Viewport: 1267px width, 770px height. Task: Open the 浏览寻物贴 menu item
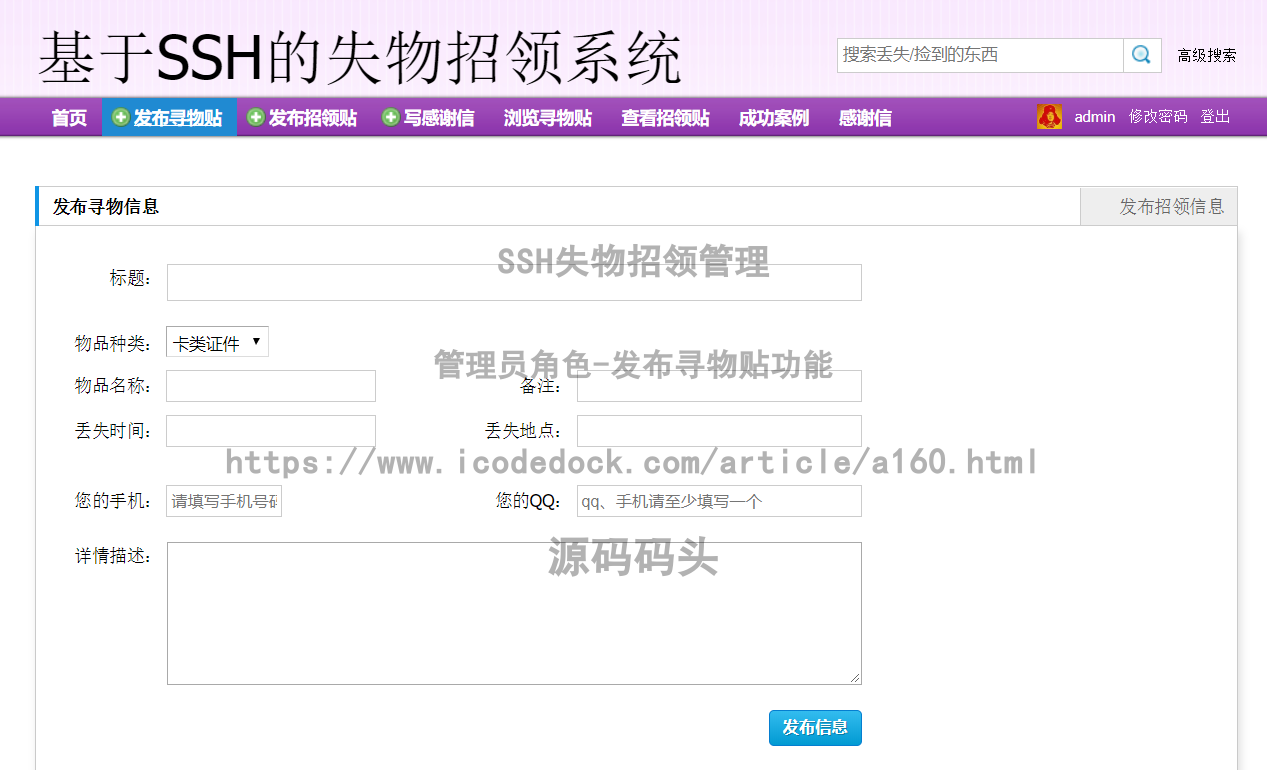pos(547,117)
